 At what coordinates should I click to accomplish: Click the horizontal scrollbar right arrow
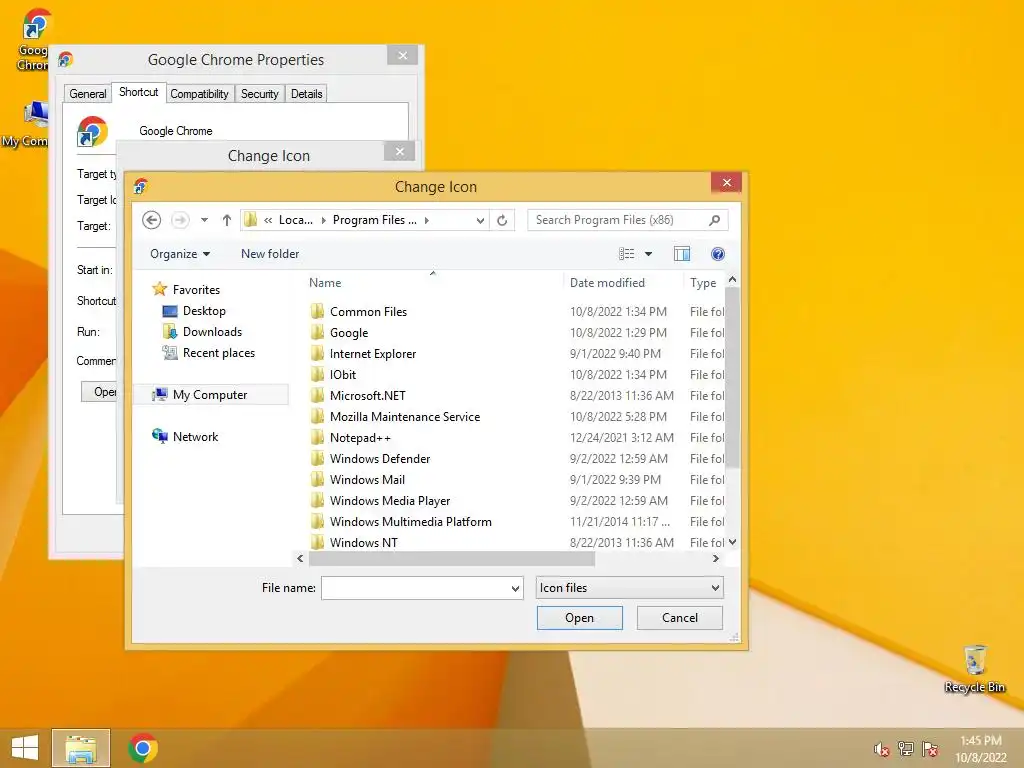716,558
